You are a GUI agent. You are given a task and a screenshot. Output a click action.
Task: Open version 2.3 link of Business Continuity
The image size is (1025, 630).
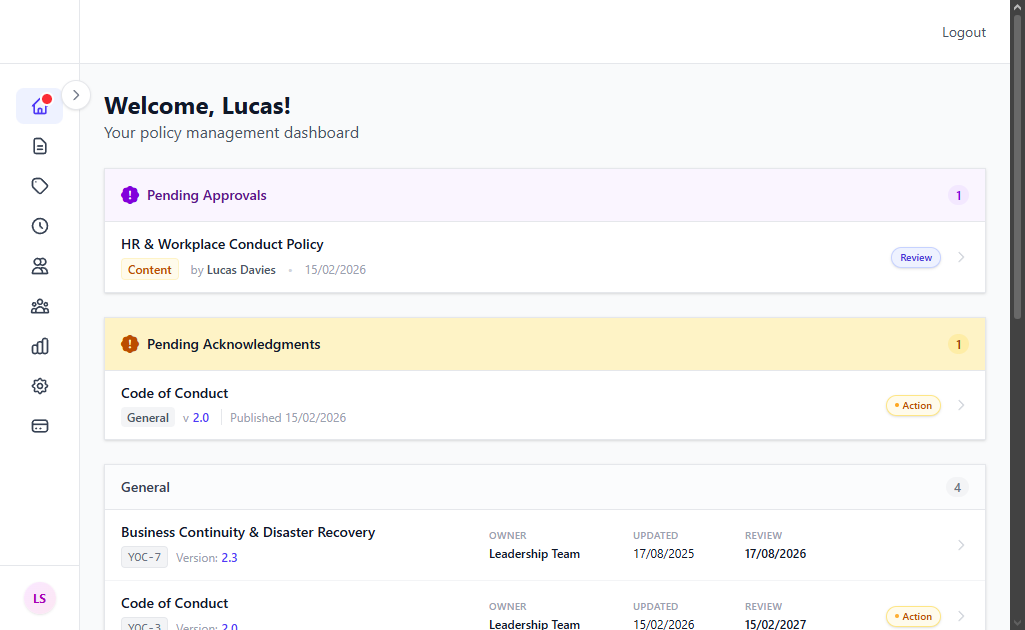229,558
